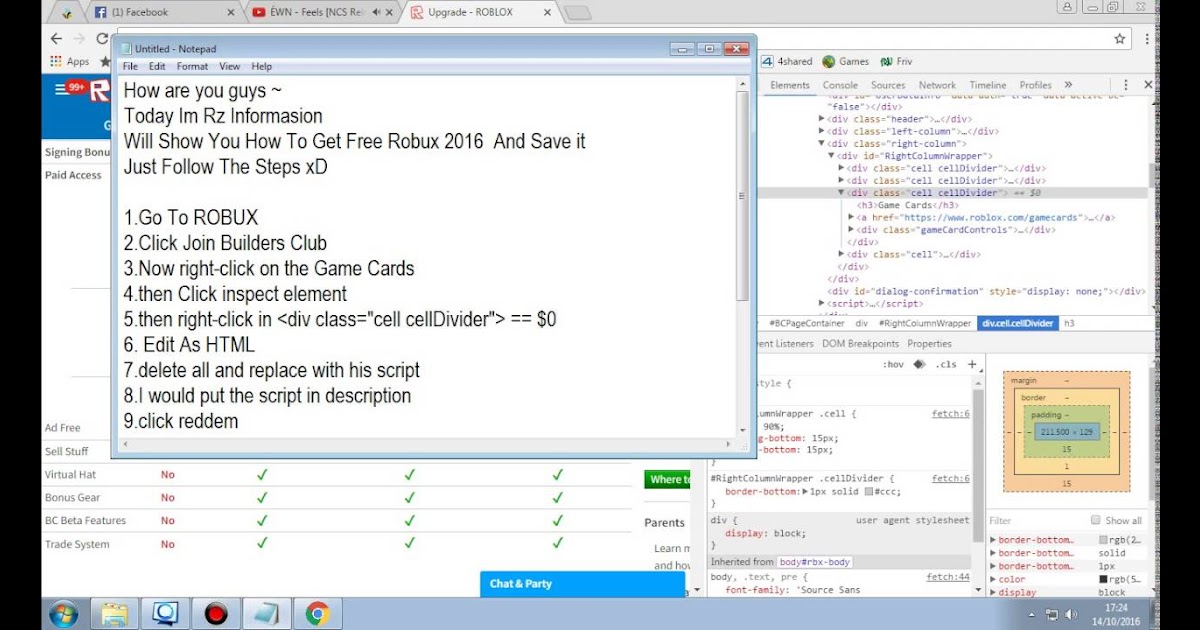Show more DevTools tabs chevron

pyautogui.click(x=1068, y=85)
